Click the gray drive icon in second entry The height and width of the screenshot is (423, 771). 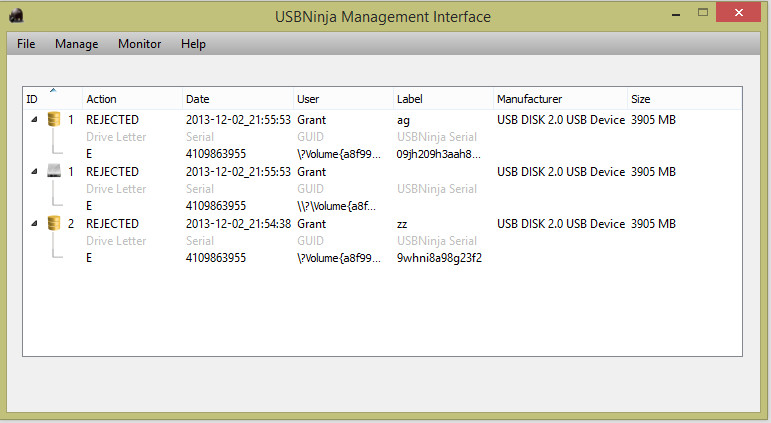coord(54,172)
